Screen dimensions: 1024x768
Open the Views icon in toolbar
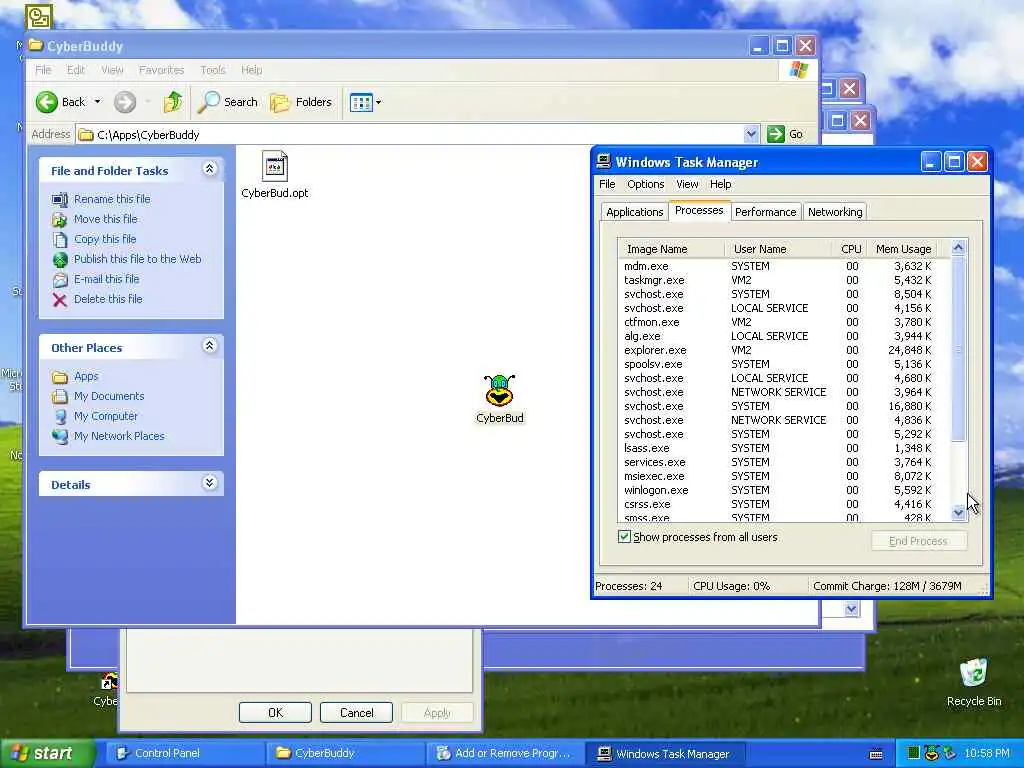360,103
